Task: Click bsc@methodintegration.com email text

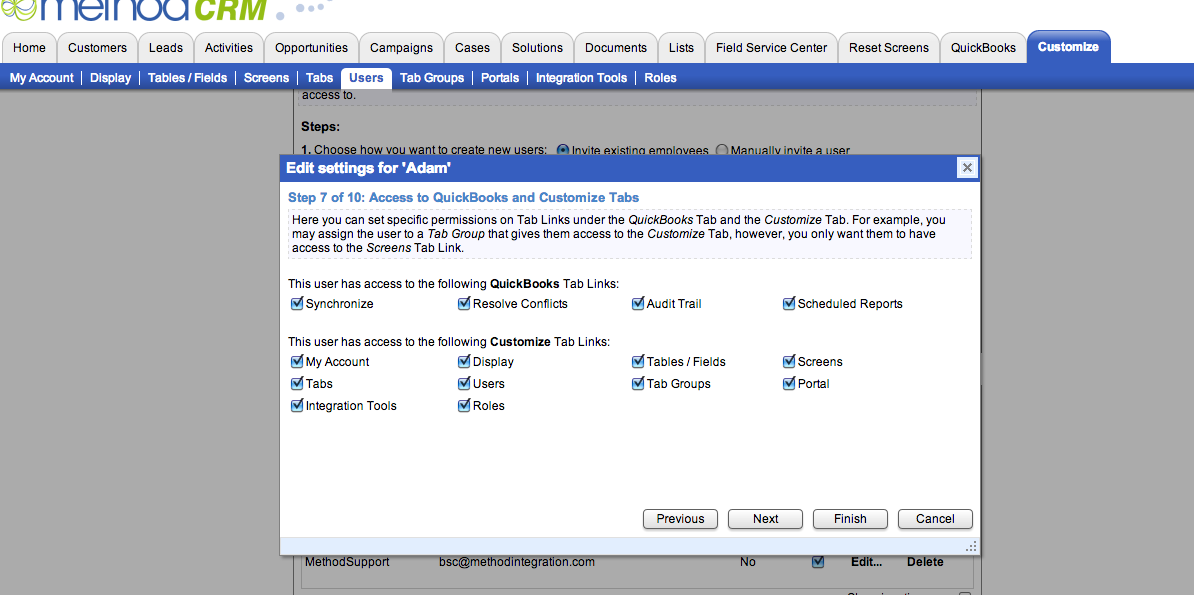Action: (516, 562)
